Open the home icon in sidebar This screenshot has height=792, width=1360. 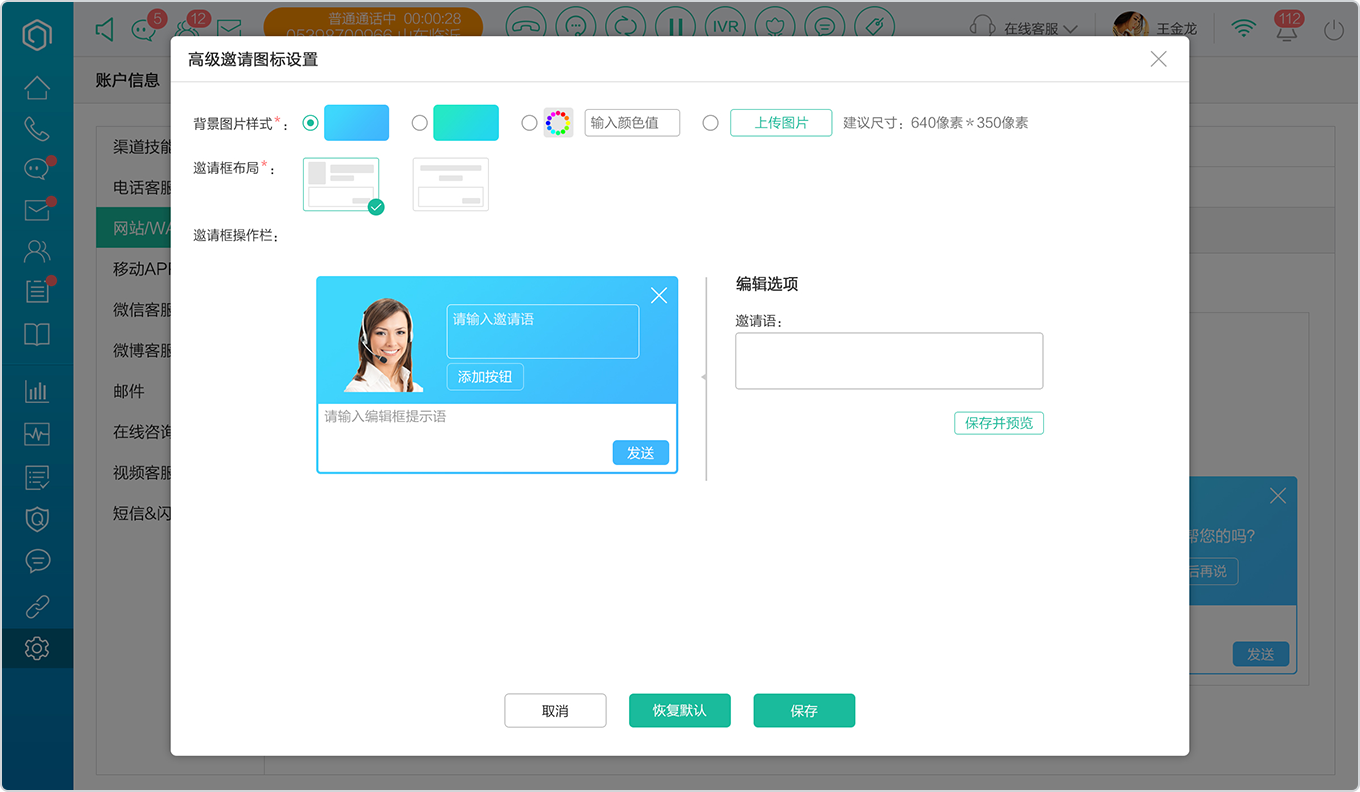tap(37, 88)
